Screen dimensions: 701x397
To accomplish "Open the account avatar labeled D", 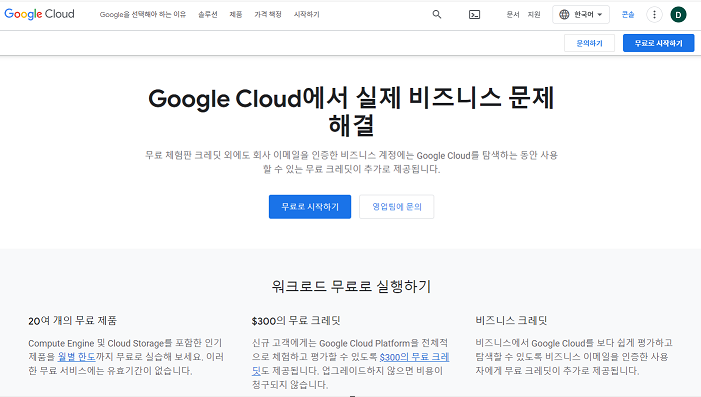I will click(x=678, y=15).
